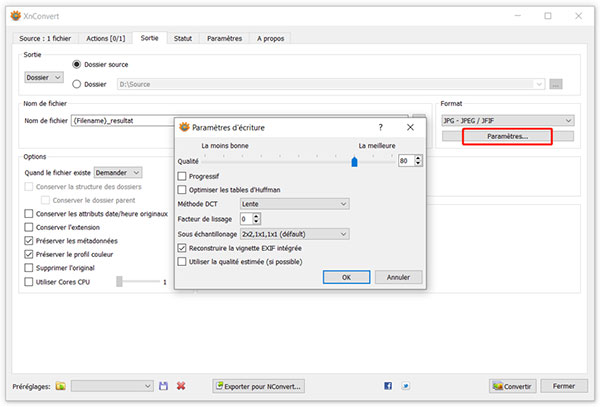
Task: Switch to Source : 1 fichier tab
Action: pyautogui.click(x=45, y=38)
